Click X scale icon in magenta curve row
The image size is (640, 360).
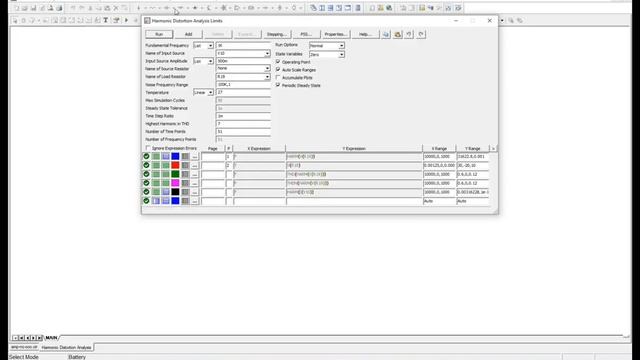click(156, 183)
